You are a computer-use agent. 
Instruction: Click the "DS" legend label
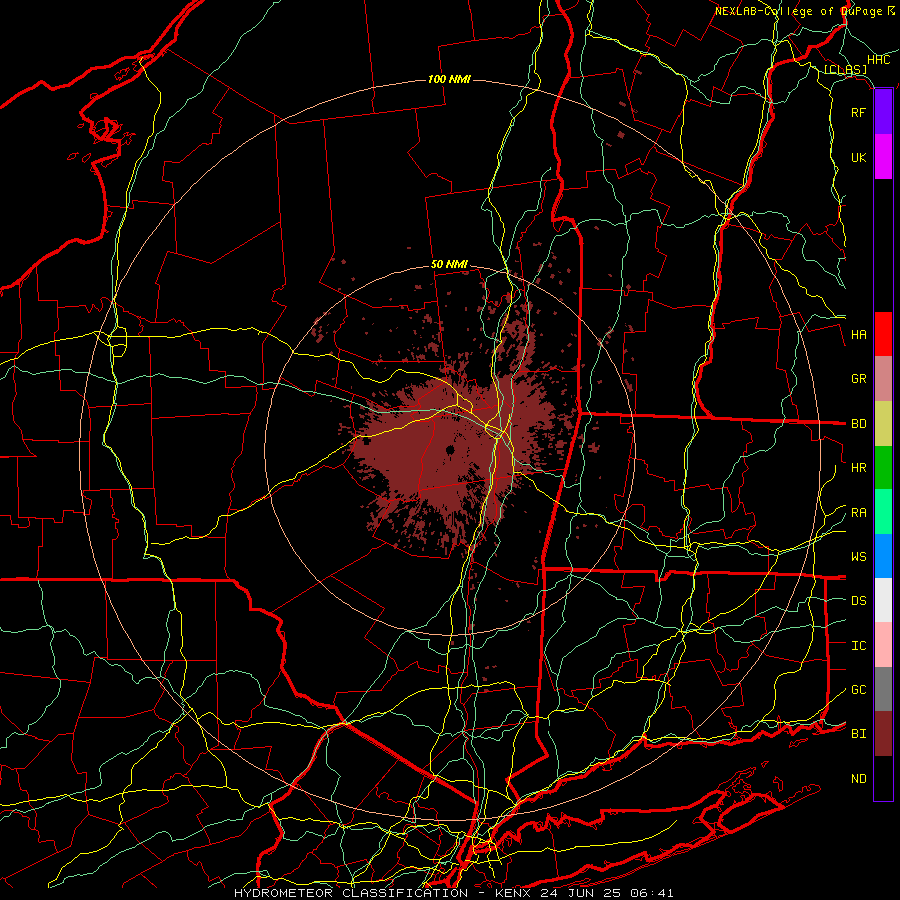(x=858, y=601)
